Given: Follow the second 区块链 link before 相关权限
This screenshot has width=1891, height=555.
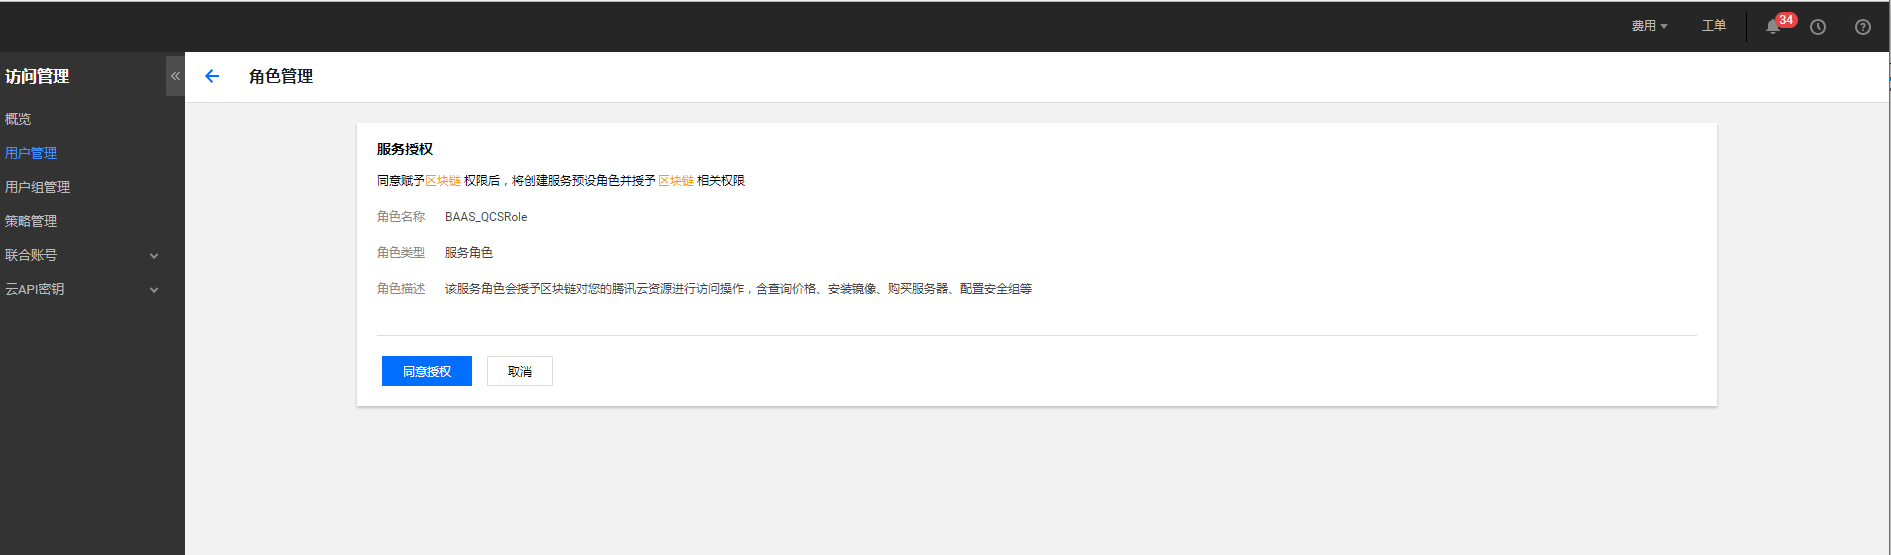Looking at the screenshot, I should [676, 181].
